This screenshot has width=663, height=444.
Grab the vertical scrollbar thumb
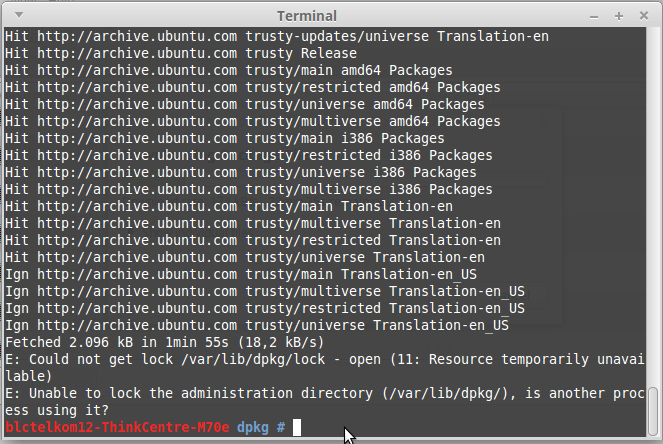(653, 411)
